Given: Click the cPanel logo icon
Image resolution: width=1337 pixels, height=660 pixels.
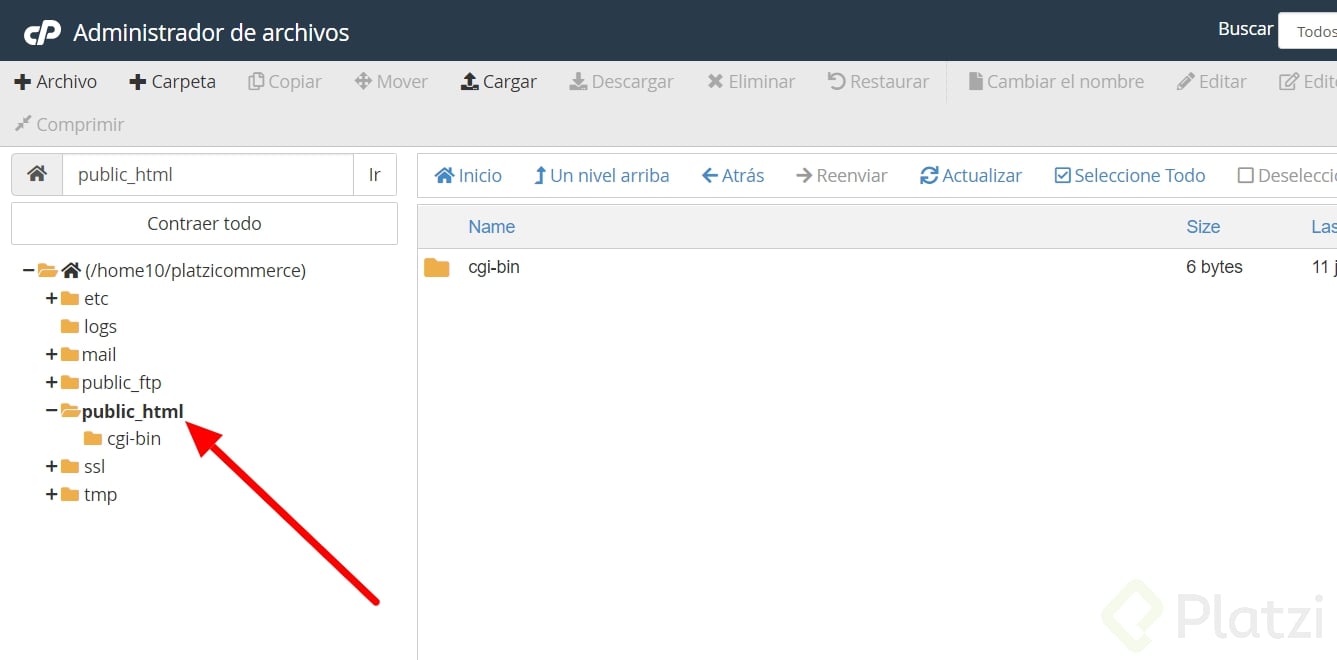Looking at the screenshot, I should click(43, 33).
